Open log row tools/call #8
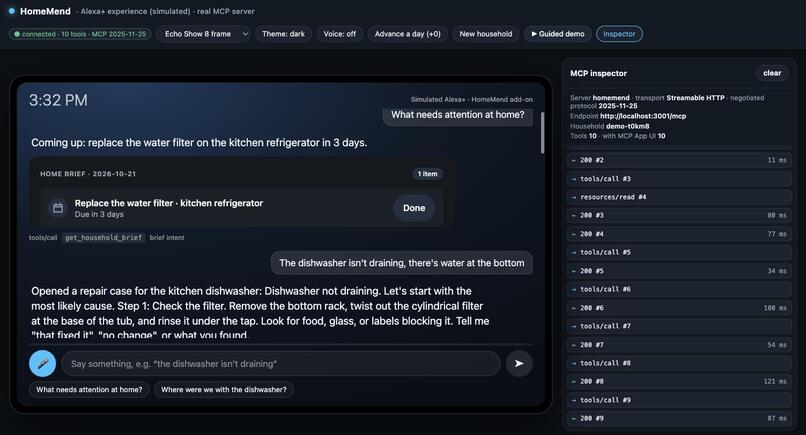Screen dimensions: 806x435 [679, 363]
